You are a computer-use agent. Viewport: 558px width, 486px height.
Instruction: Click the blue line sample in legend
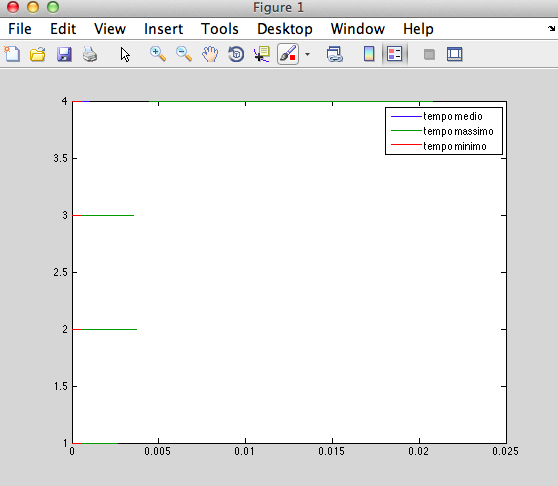coord(406,116)
